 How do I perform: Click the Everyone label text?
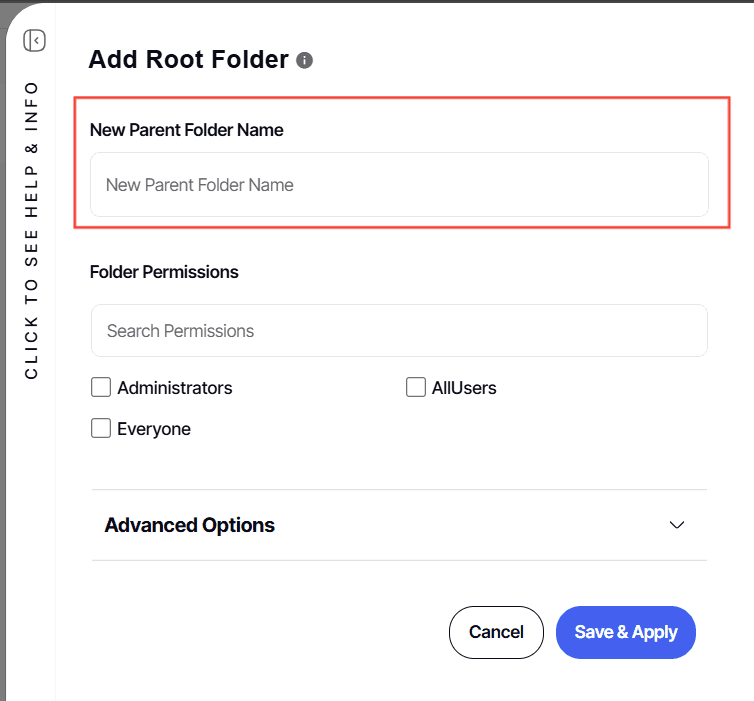154,429
